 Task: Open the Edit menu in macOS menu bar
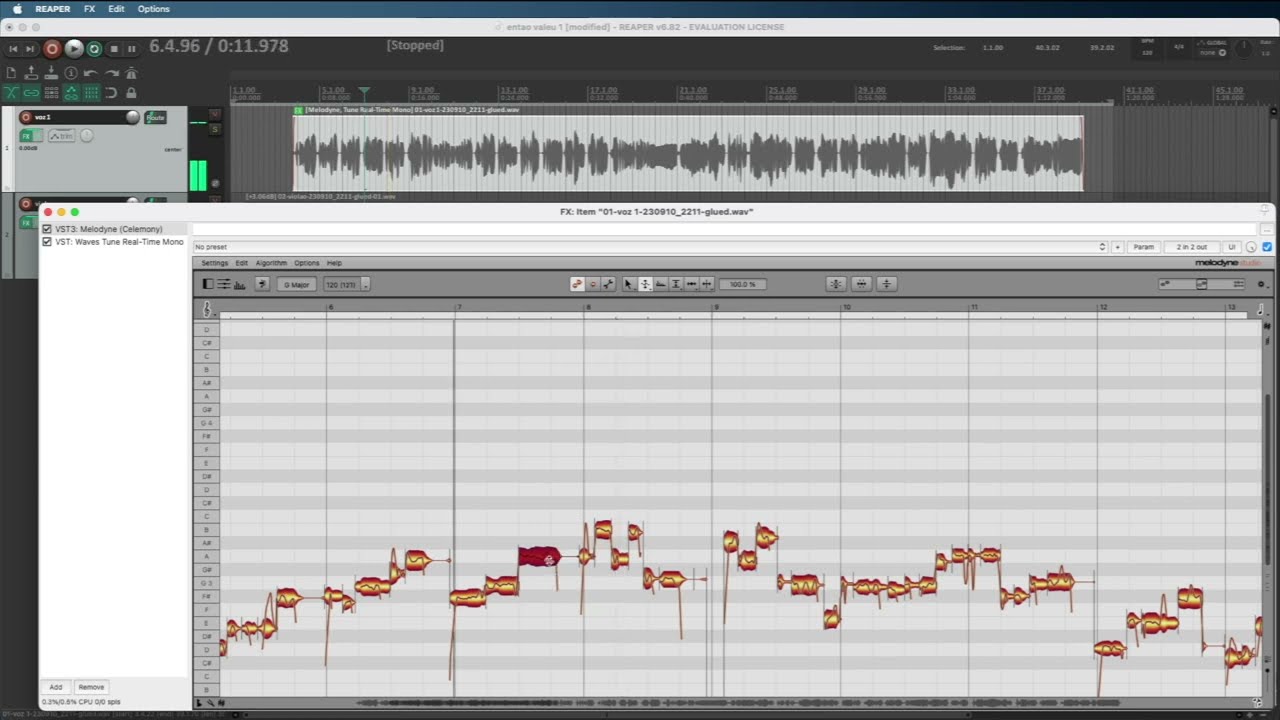coord(117,8)
